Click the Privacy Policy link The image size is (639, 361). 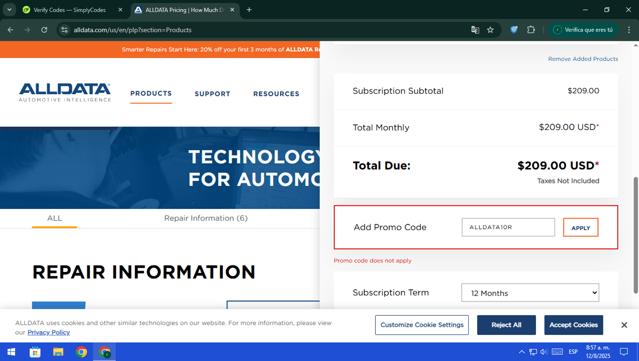pos(48,332)
